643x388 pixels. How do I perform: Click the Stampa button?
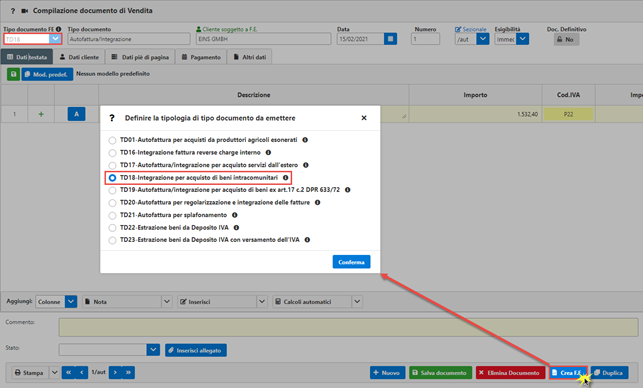pos(30,372)
